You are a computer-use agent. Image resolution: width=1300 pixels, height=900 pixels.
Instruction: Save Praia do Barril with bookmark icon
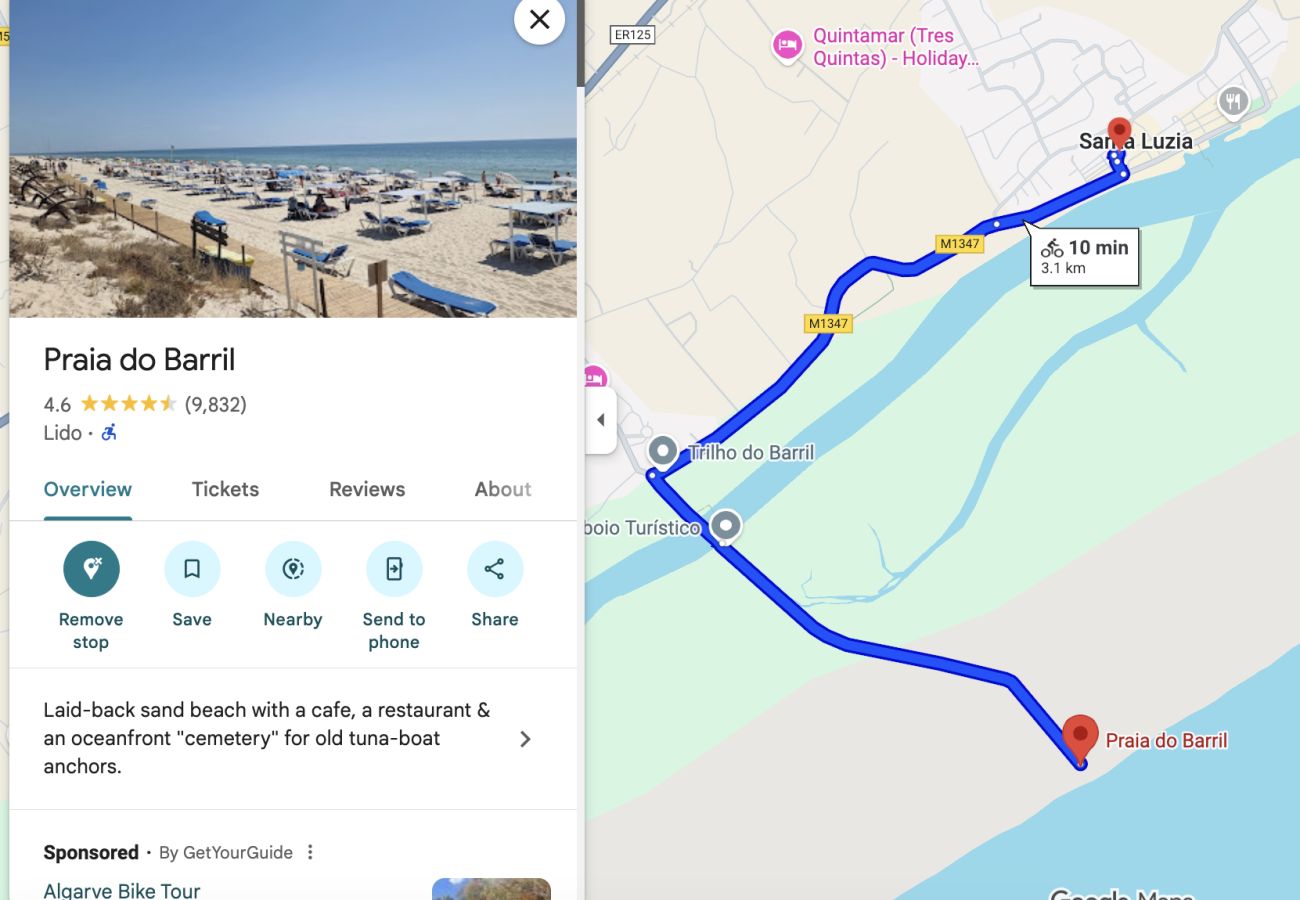point(192,569)
